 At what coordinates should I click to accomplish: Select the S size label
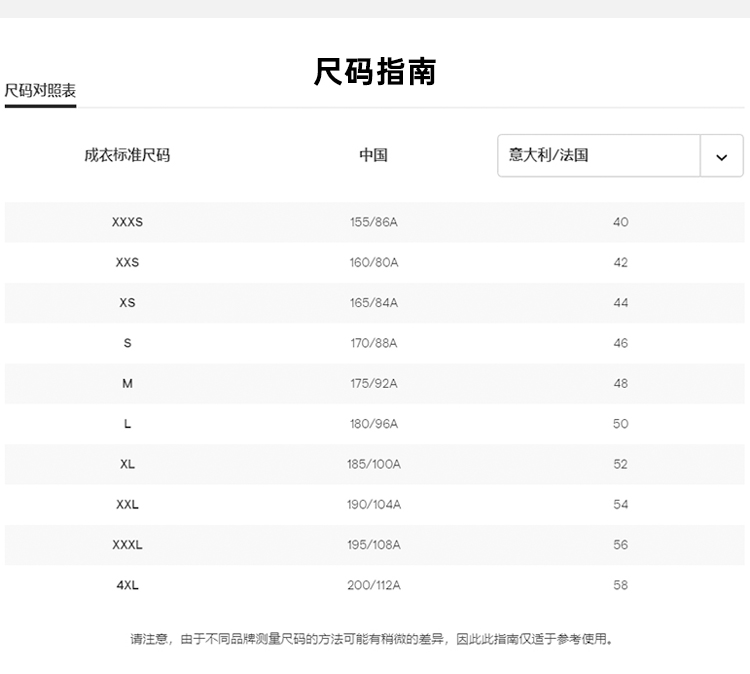coord(127,343)
